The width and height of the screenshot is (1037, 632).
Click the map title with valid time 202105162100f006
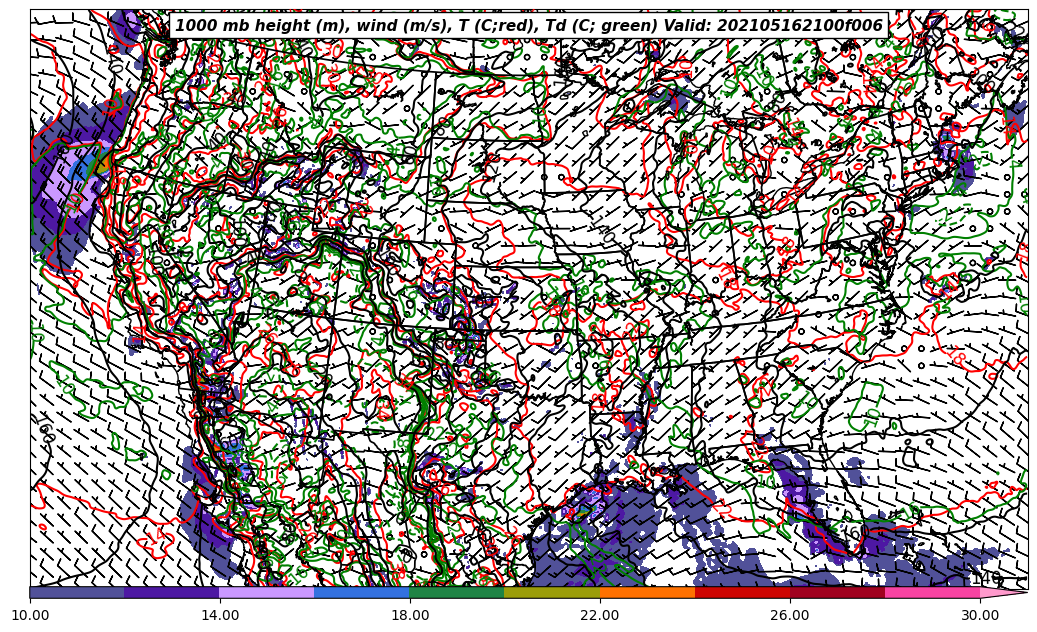529,26
